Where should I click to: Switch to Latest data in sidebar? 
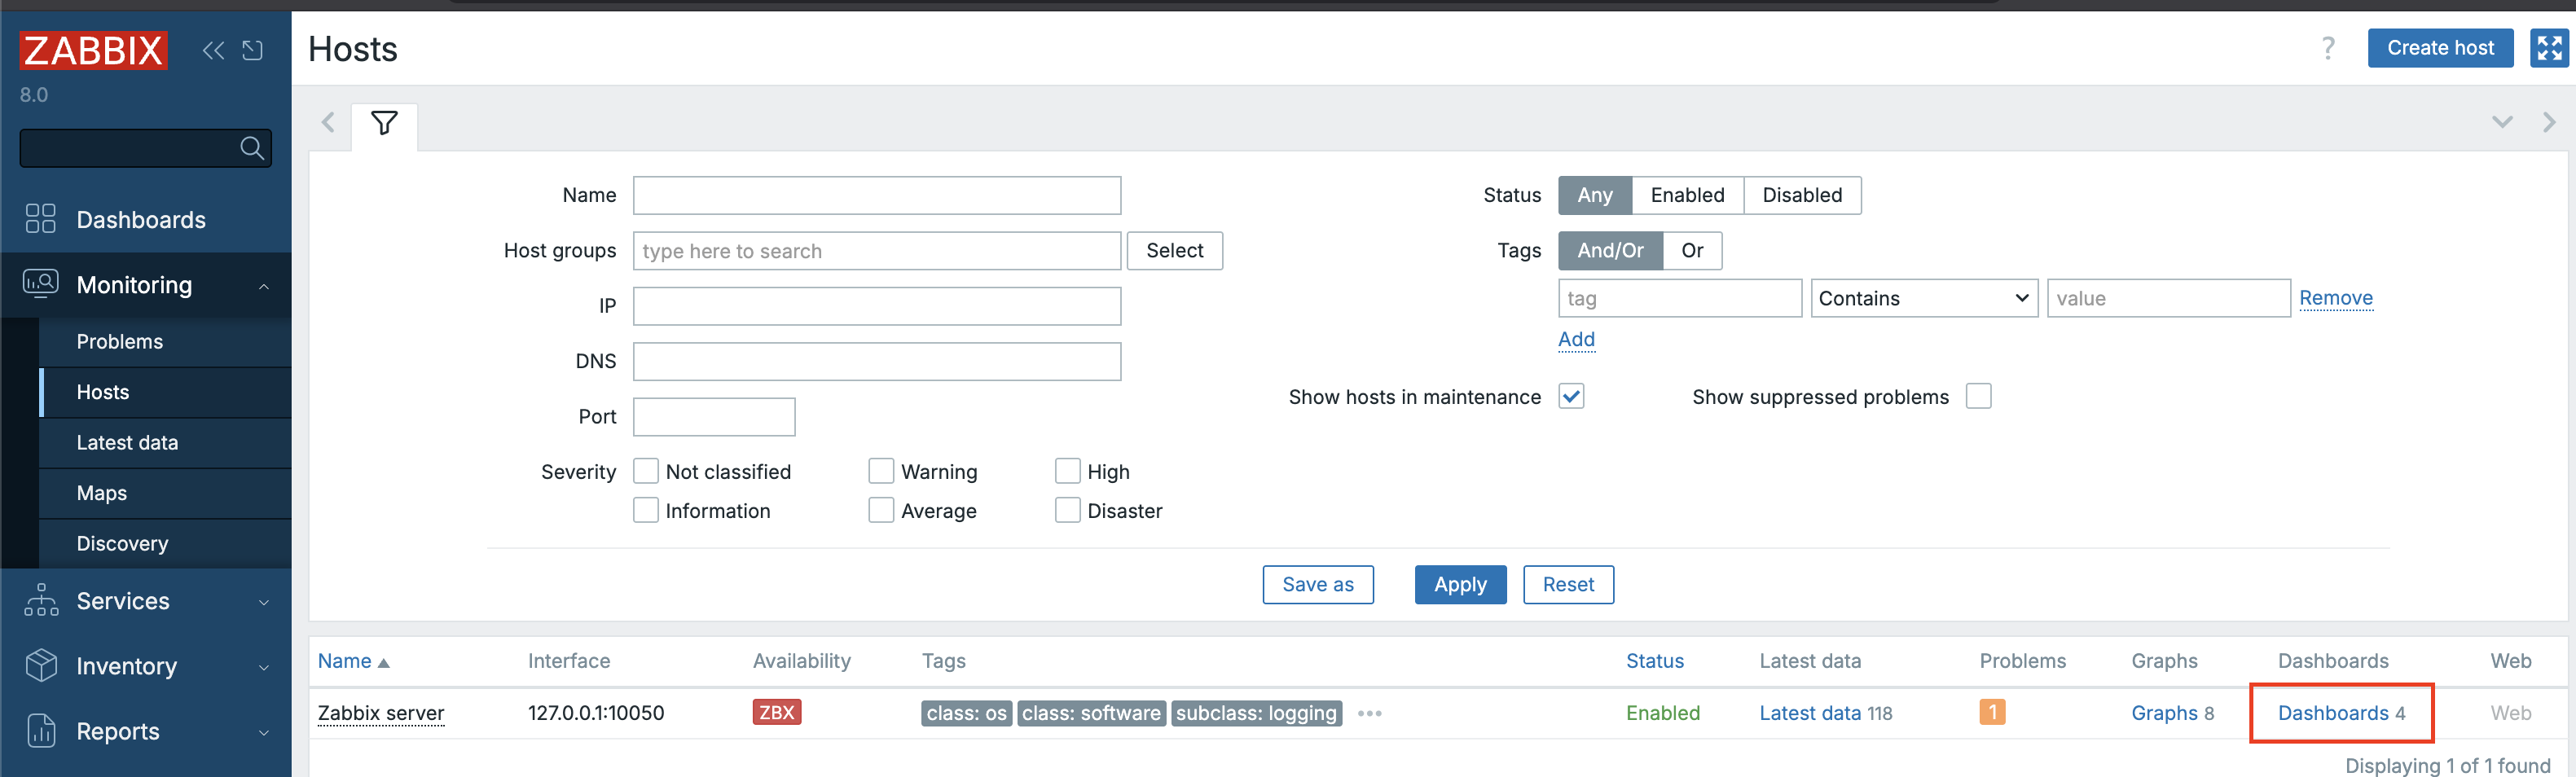click(128, 442)
